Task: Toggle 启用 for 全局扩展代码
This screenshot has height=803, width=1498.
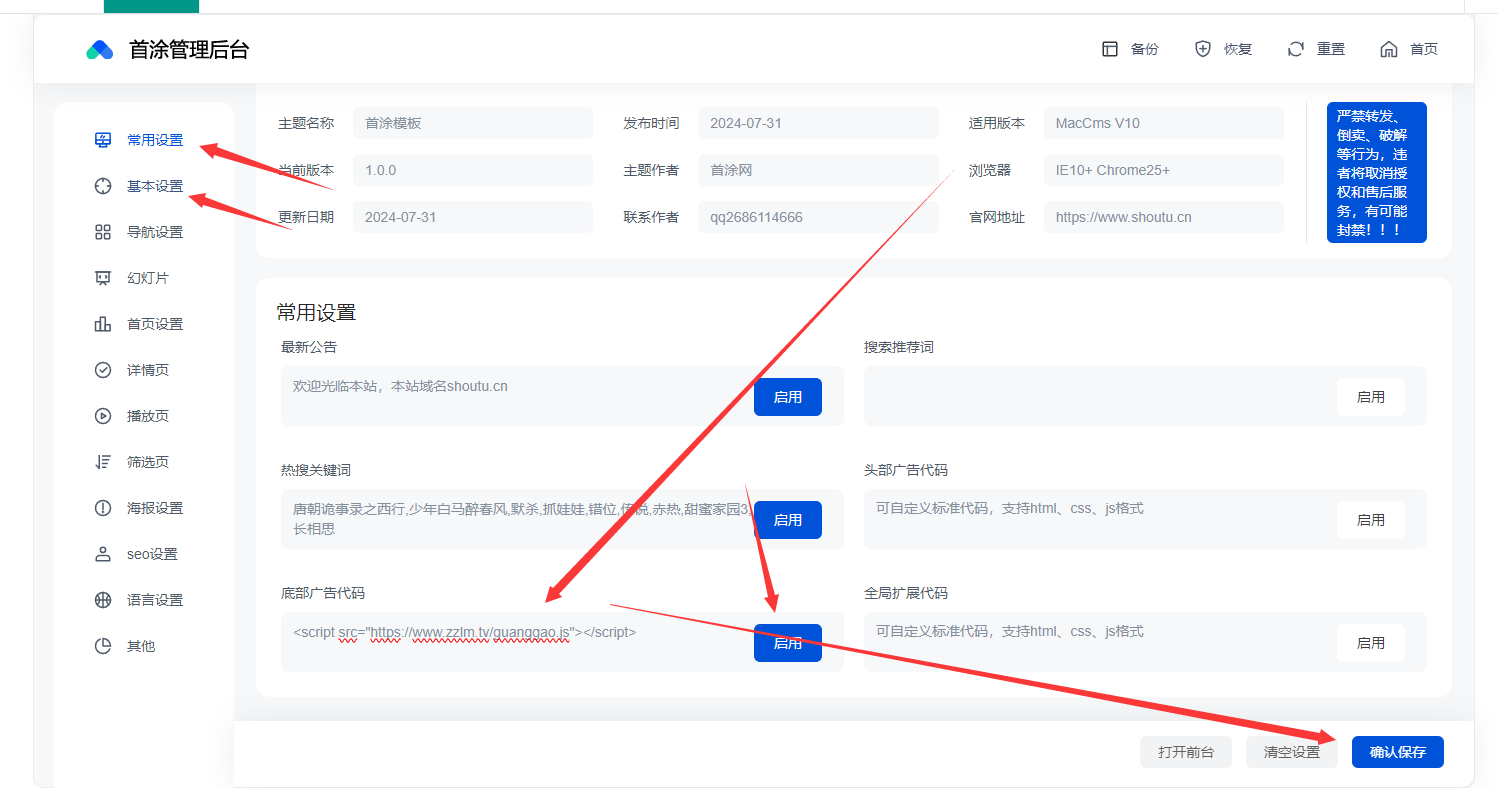Action: (1371, 643)
